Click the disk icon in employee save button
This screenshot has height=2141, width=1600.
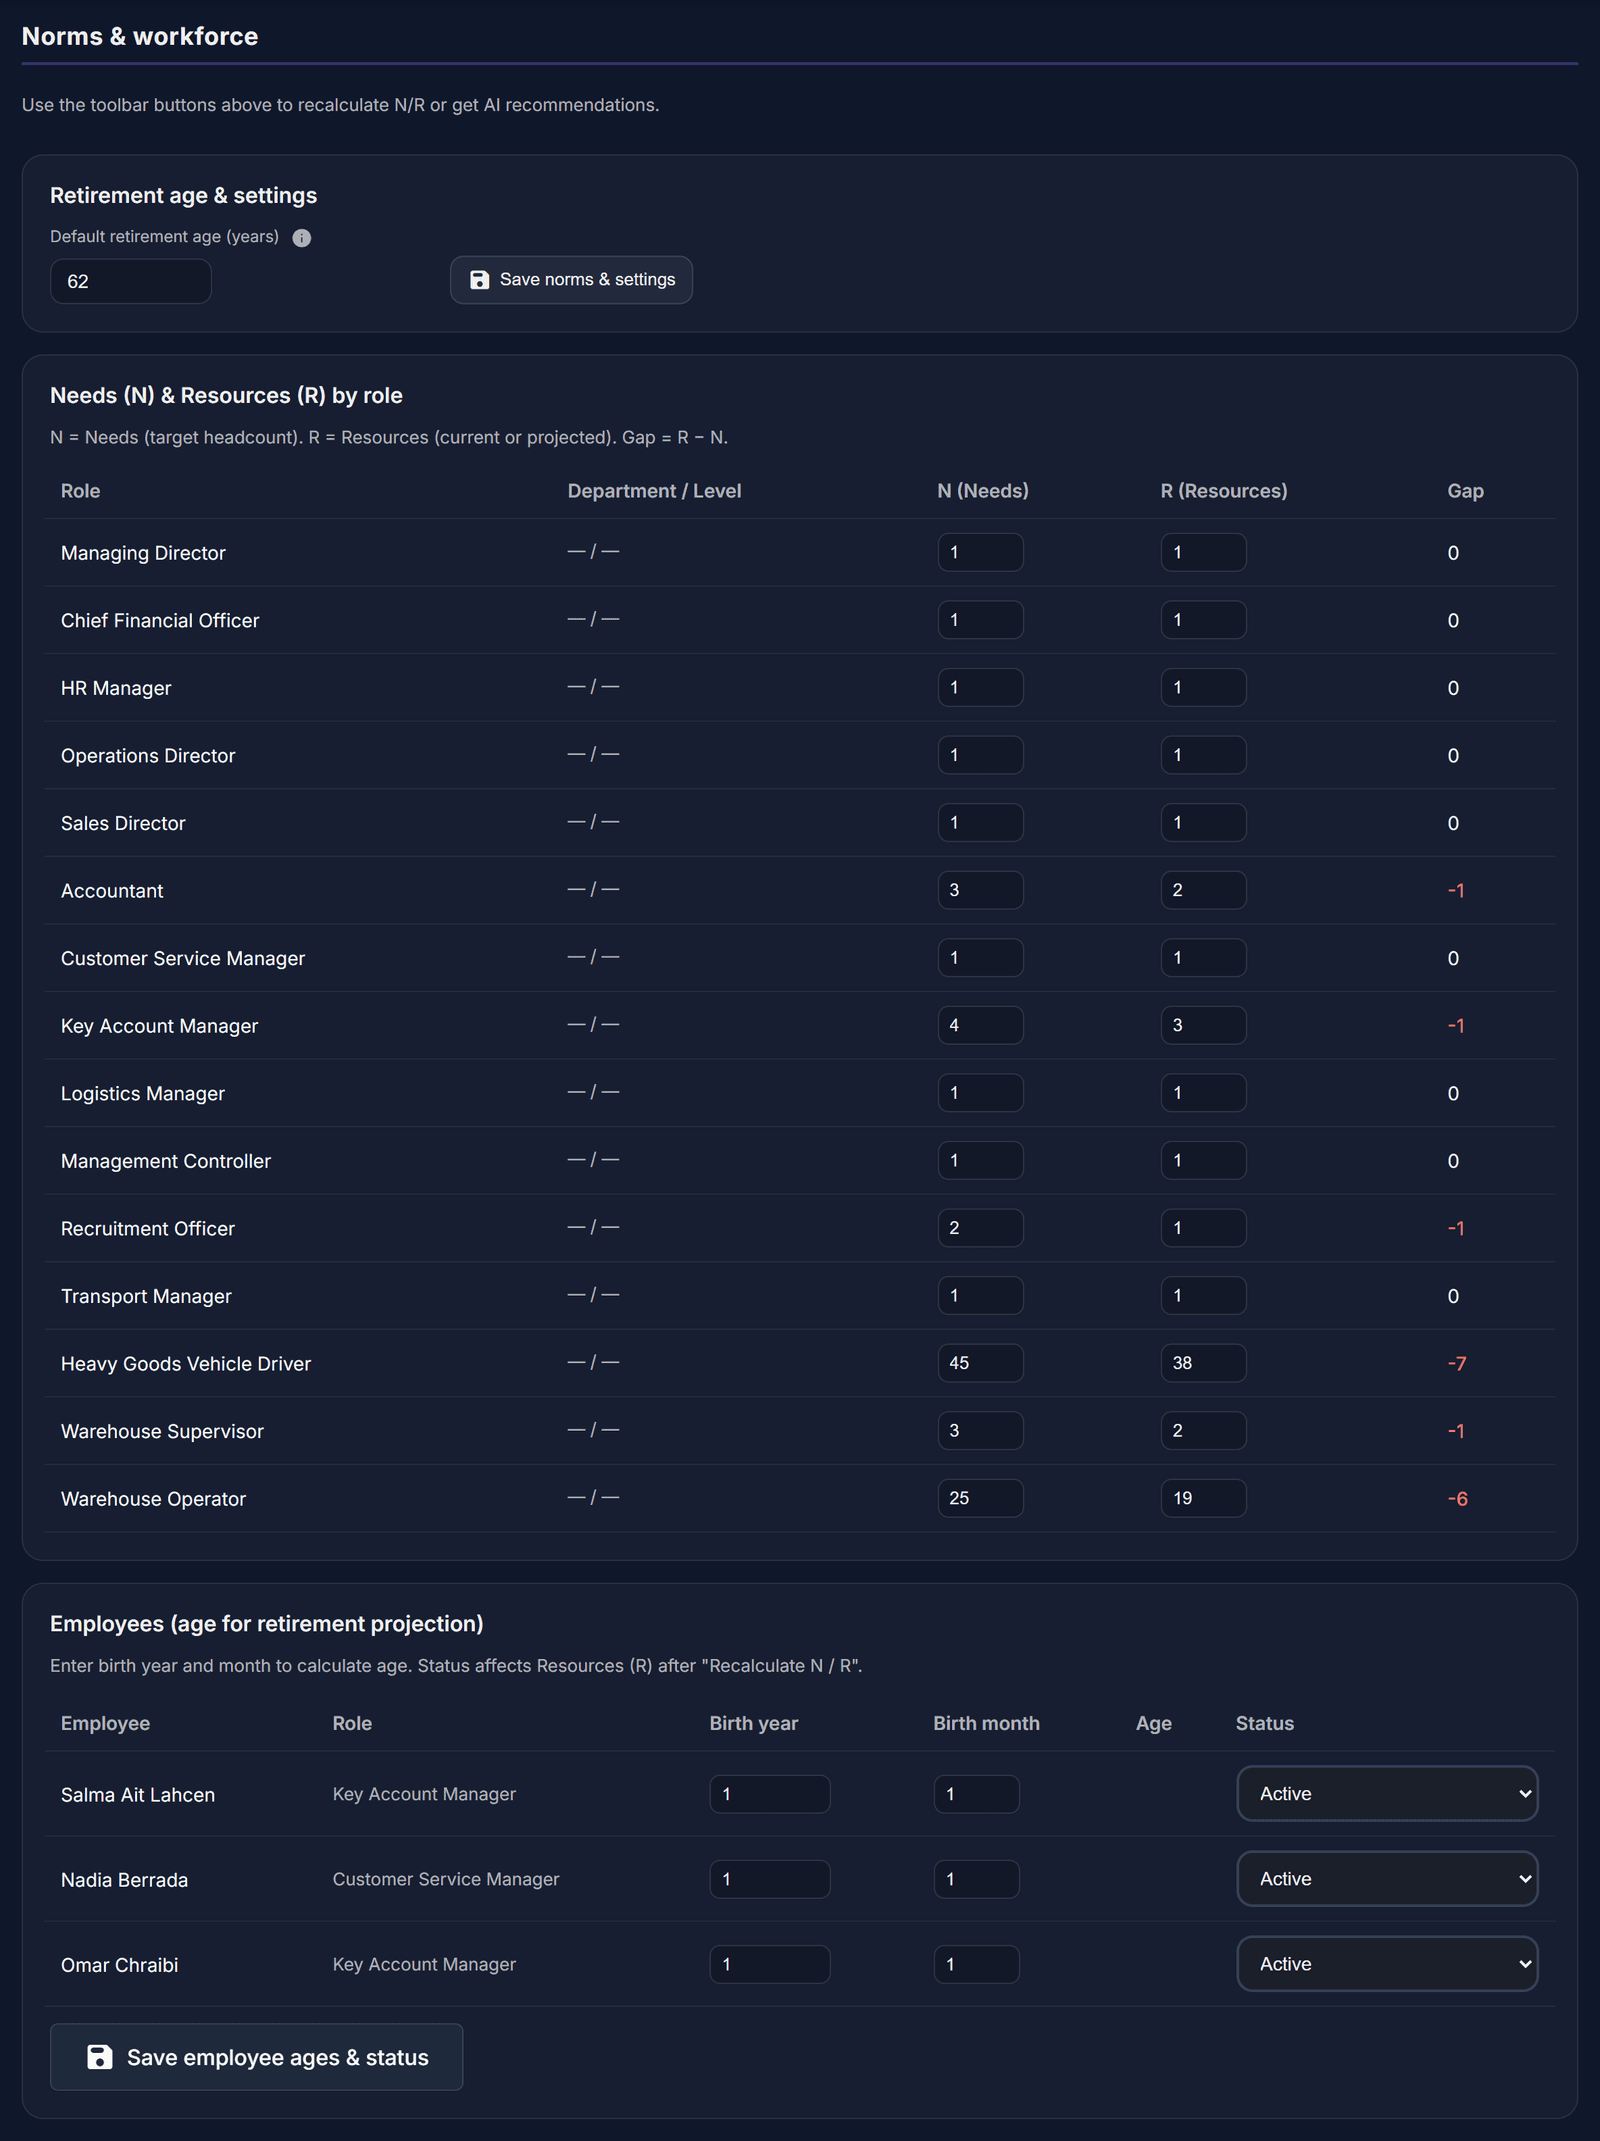click(x=100, y=2057)
